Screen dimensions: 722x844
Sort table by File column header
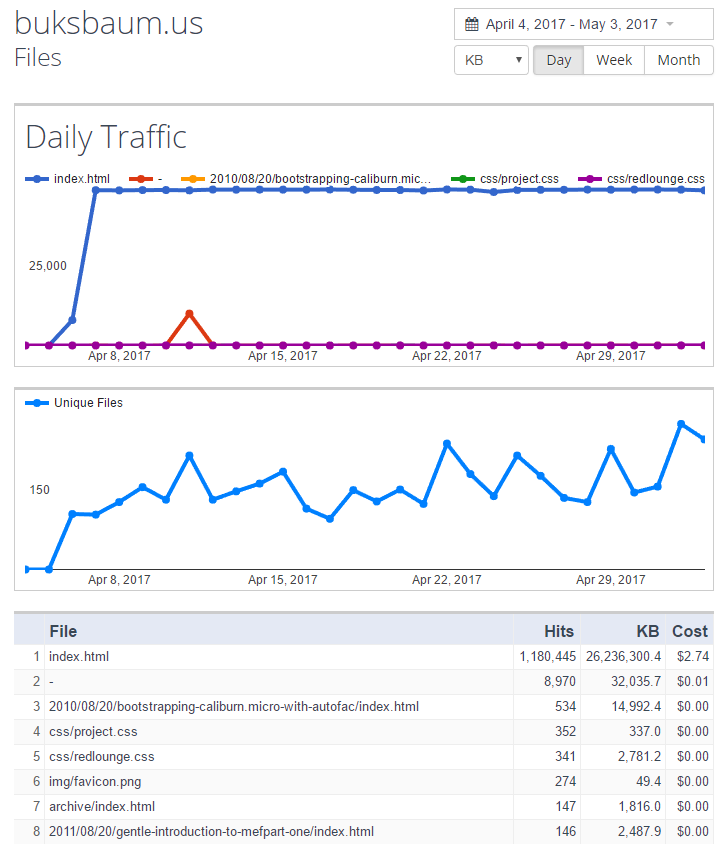63,631
